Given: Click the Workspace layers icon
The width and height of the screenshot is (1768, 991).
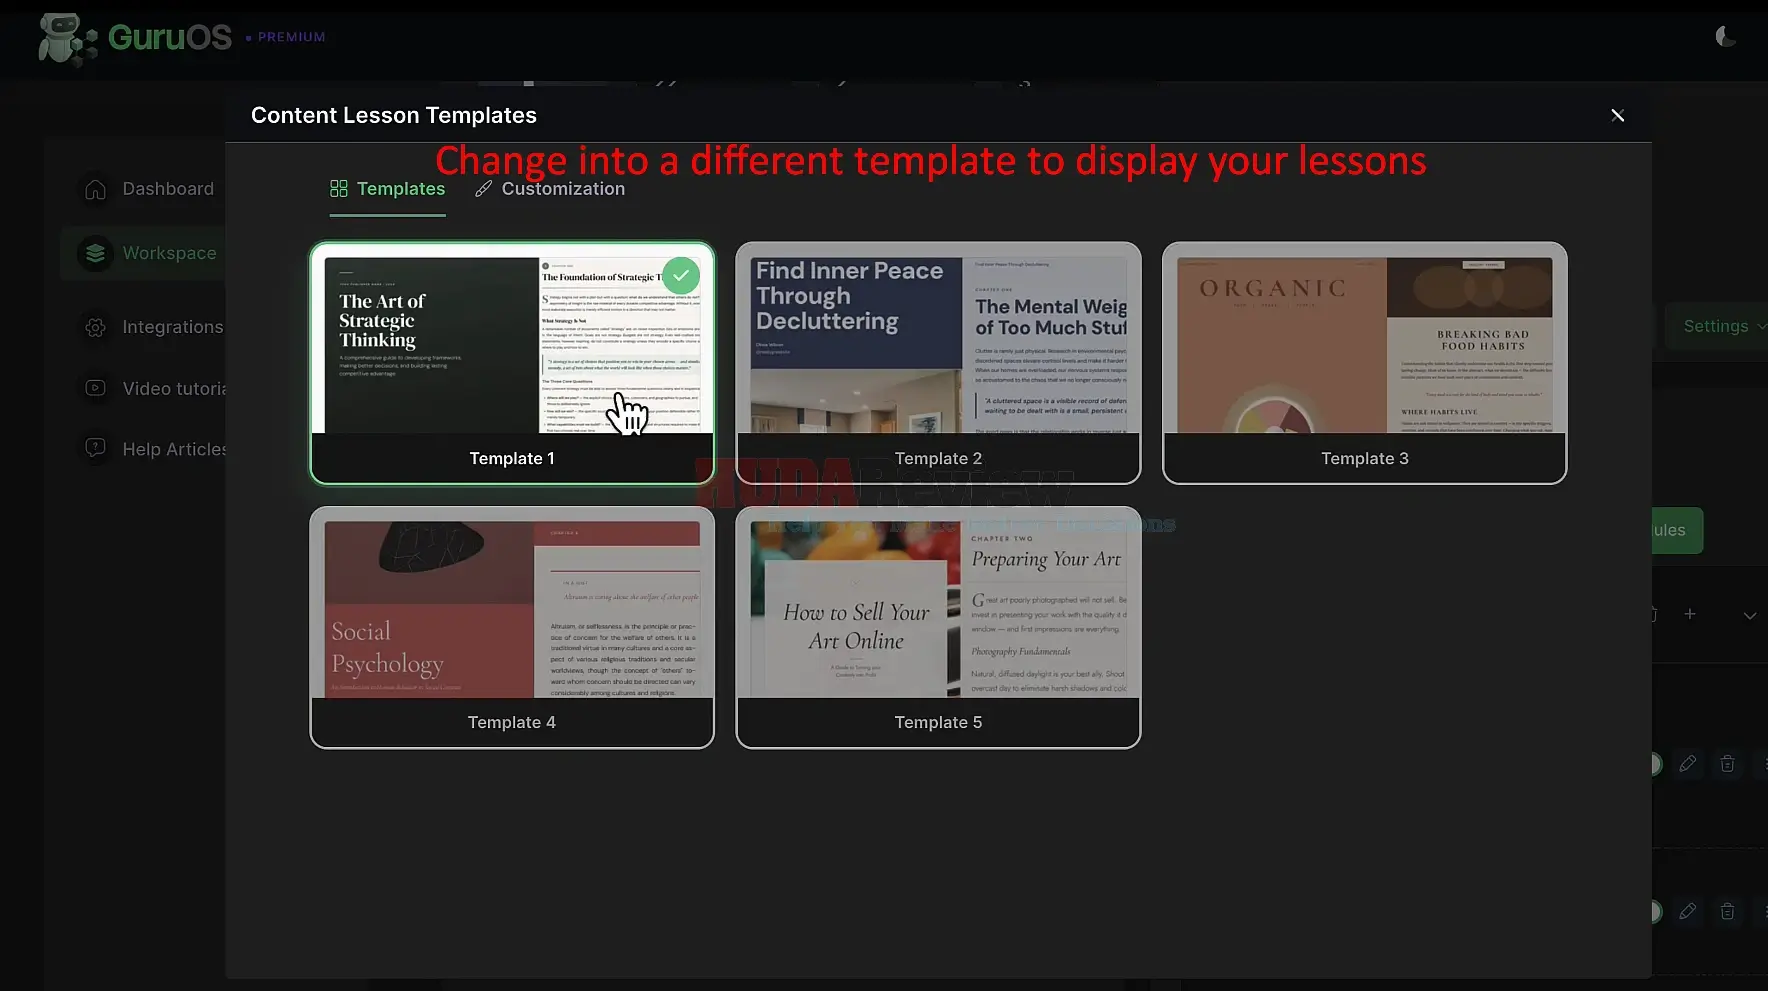Looking at the screenshot, I should 95,253.
